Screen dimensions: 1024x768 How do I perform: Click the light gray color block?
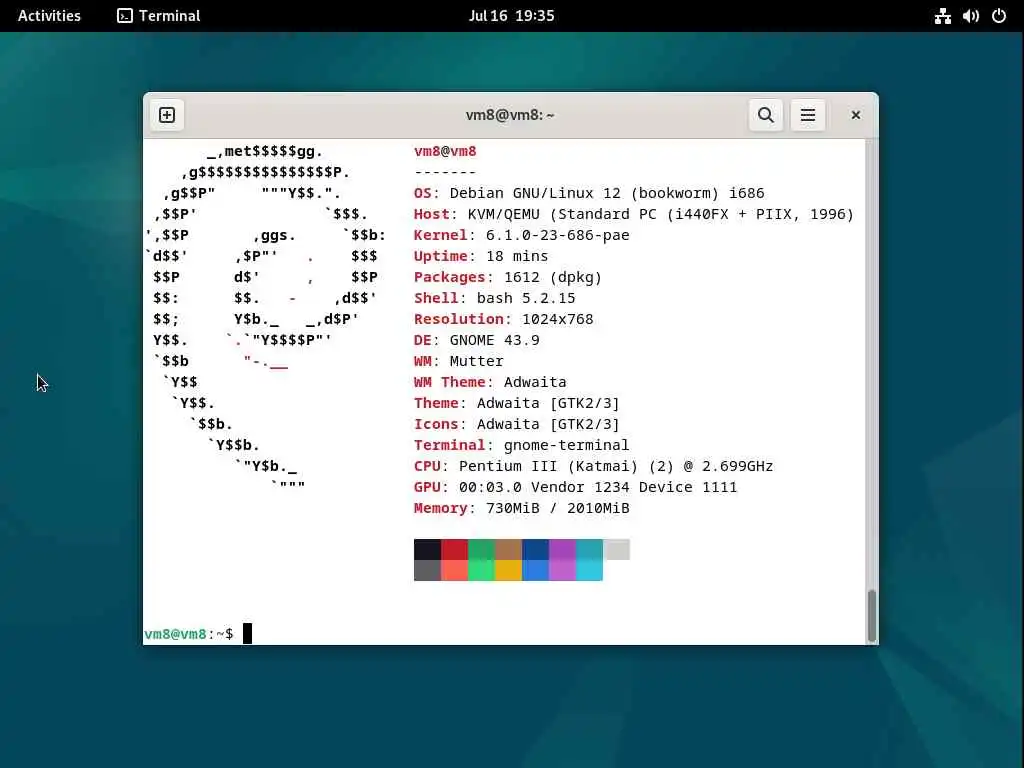click(616, 549)
